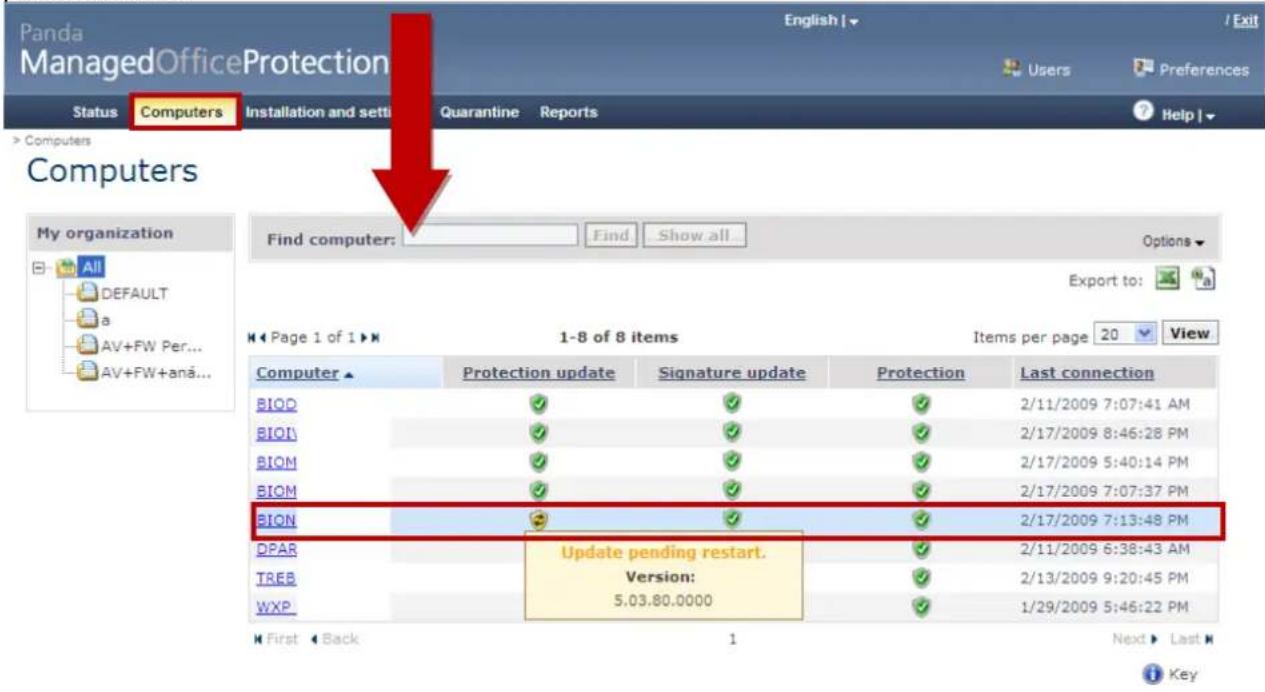Export the list as CSV text file

coord(1203,276)
